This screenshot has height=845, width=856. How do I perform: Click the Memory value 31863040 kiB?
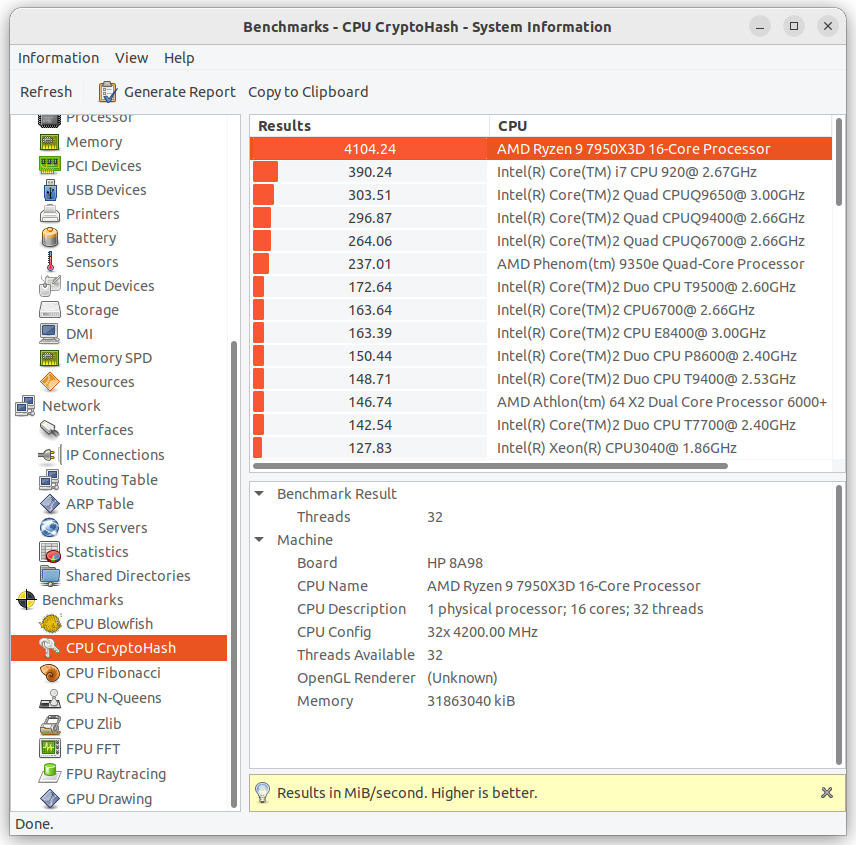click(471, 701)
